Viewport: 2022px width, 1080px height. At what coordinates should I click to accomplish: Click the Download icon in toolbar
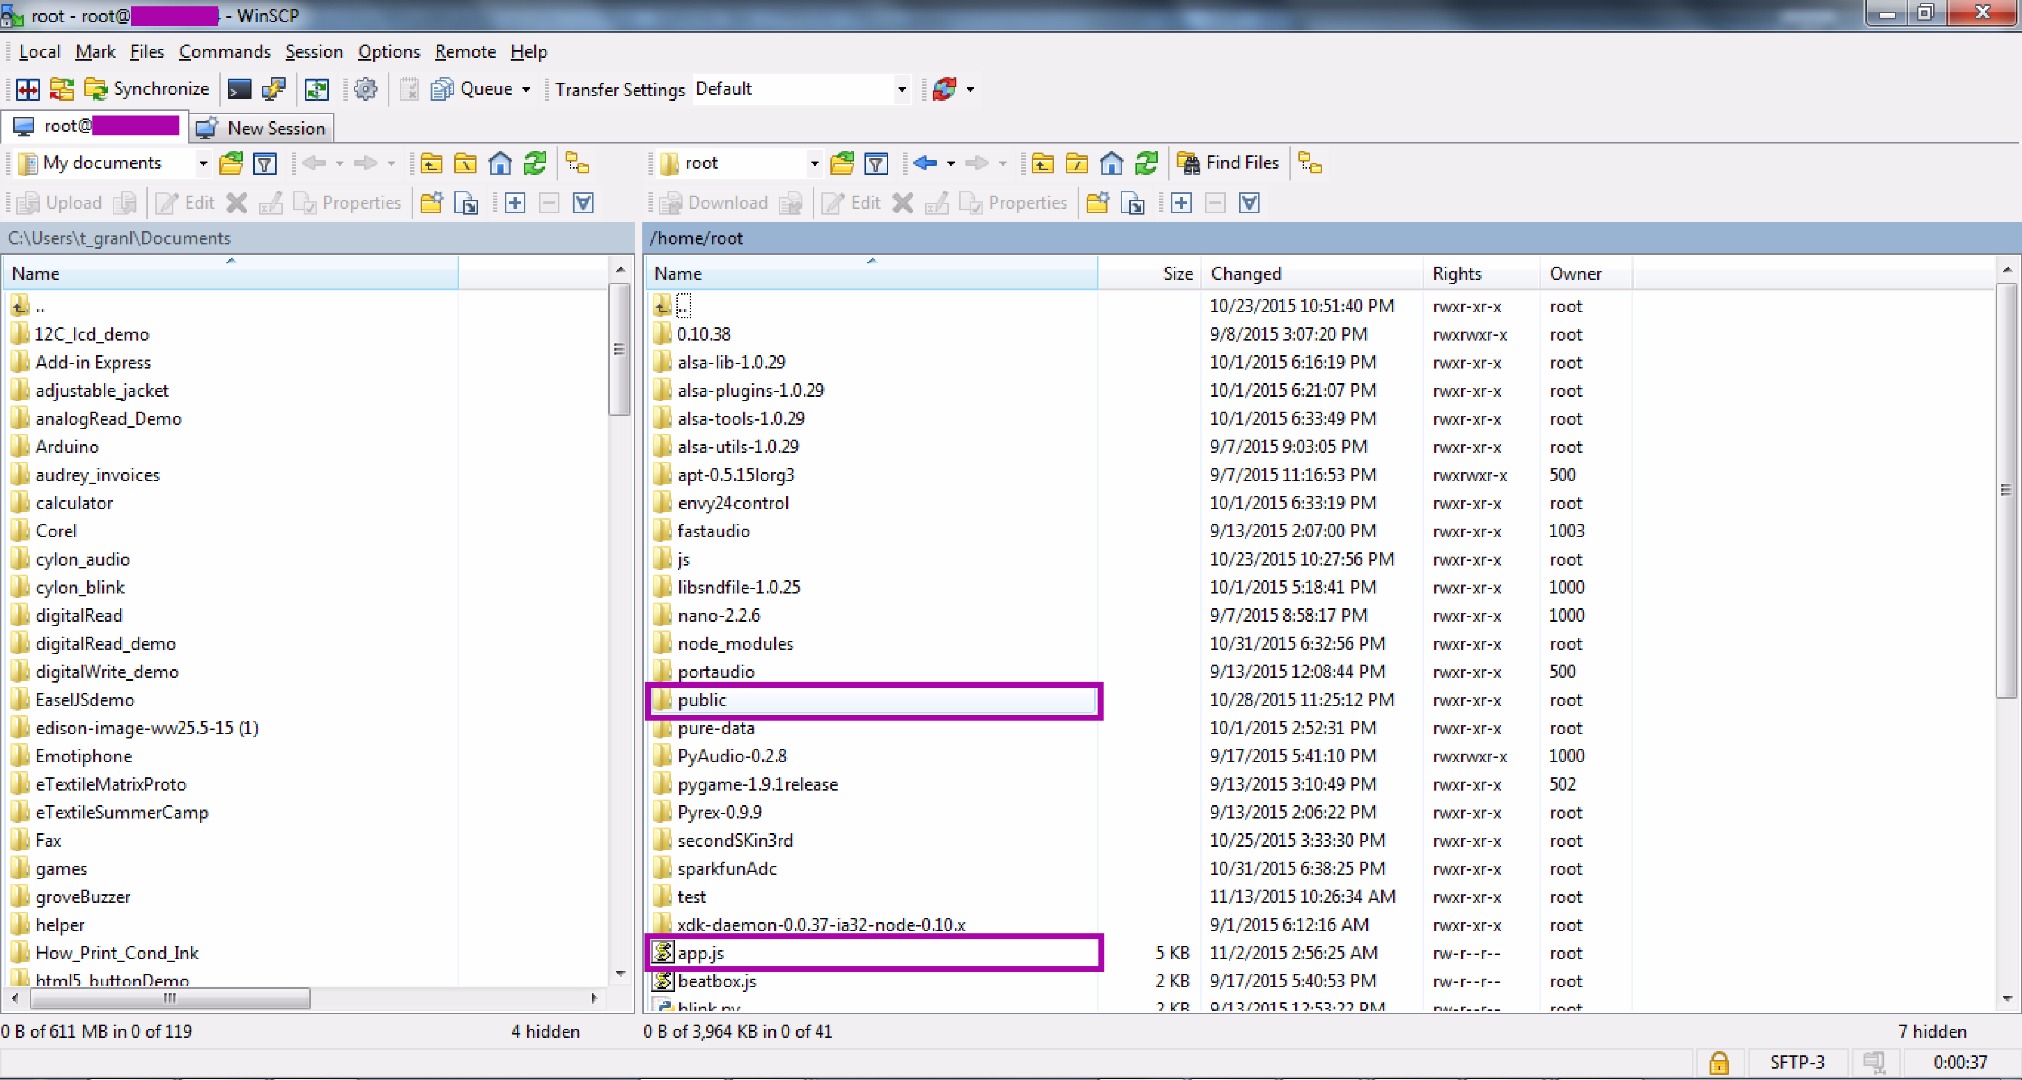click(x=710, y=203)
